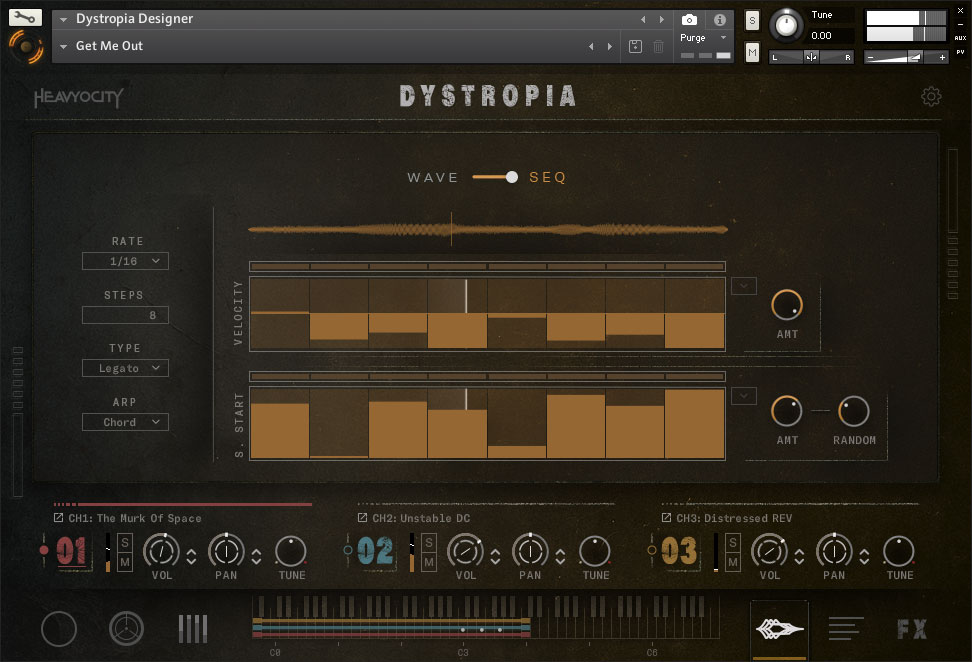
Task: Click the four vertical bars icon
Action: tap(193, 628)
